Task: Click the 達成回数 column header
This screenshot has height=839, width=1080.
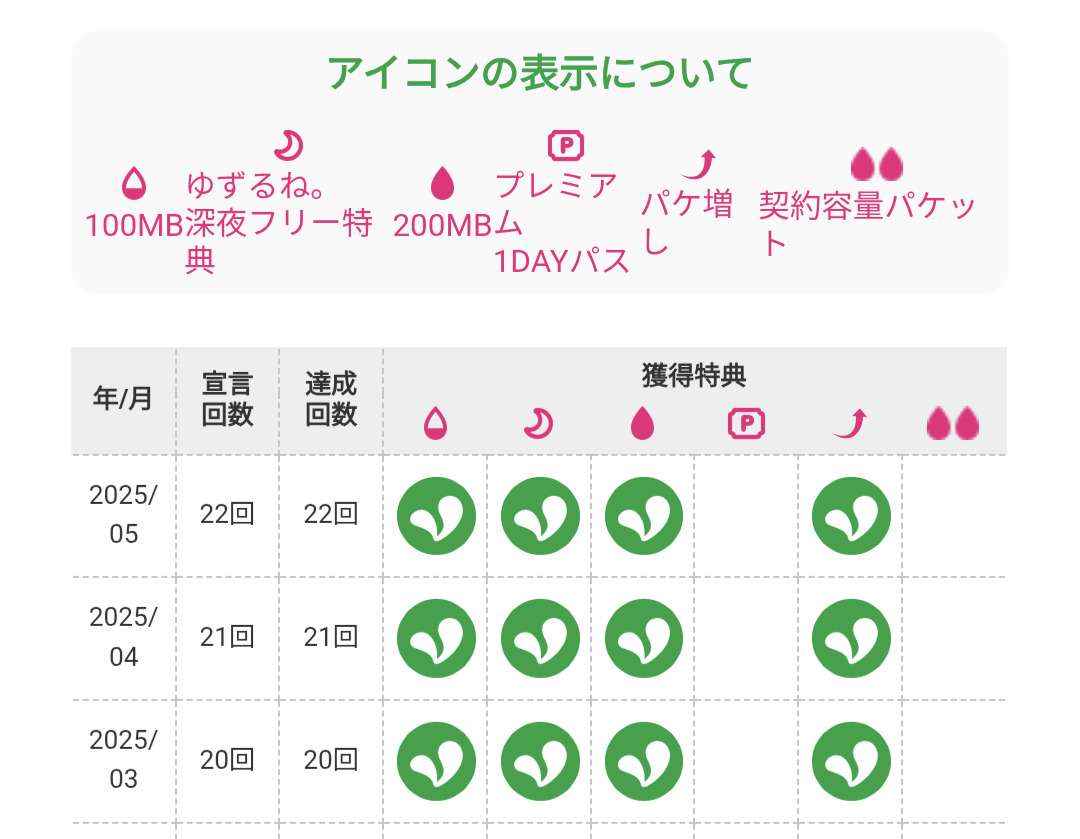Action: pos(331,399)
